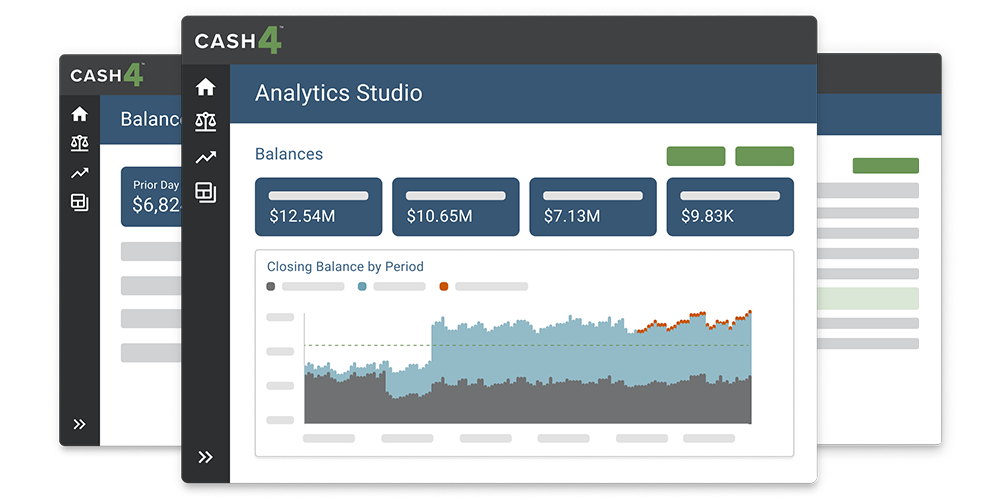Click the trending arrow icon in back-left window
1000x500 pixels.
(x=80, y=173)
